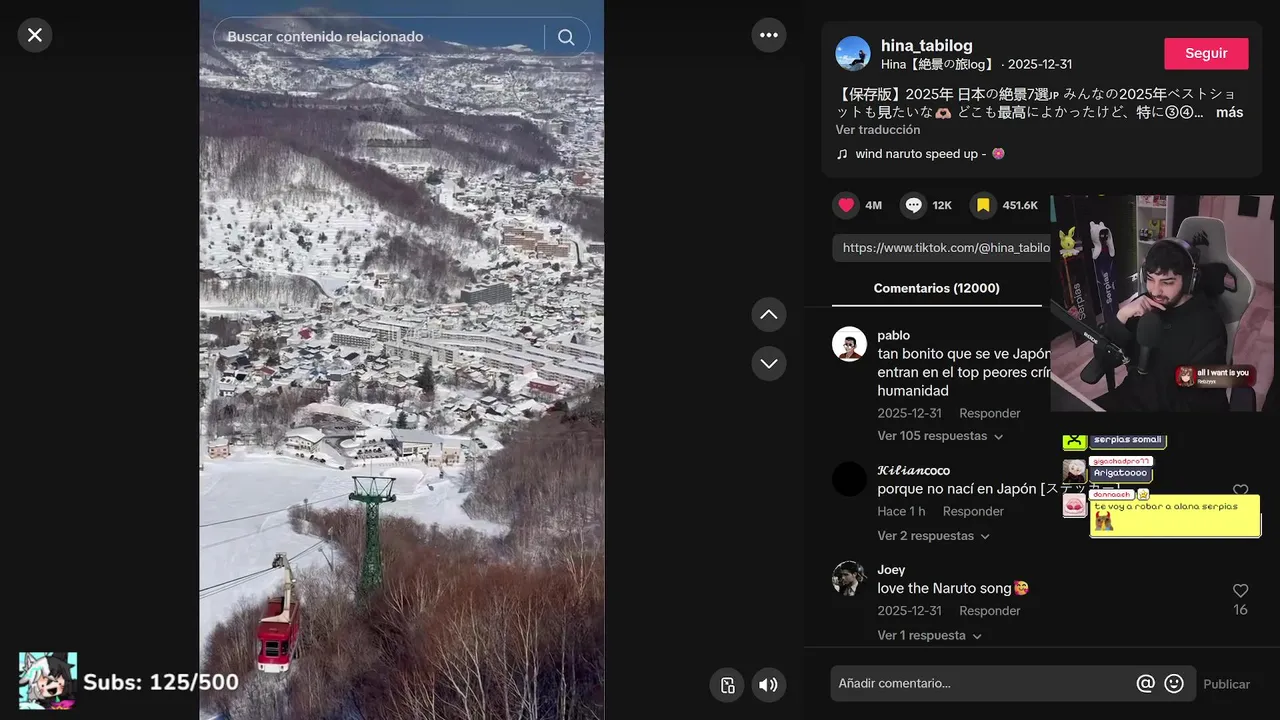Viewport: 1280px width, 720px height.
Task: Open the three-dots more options menu
Action: [x=769, y=35]
